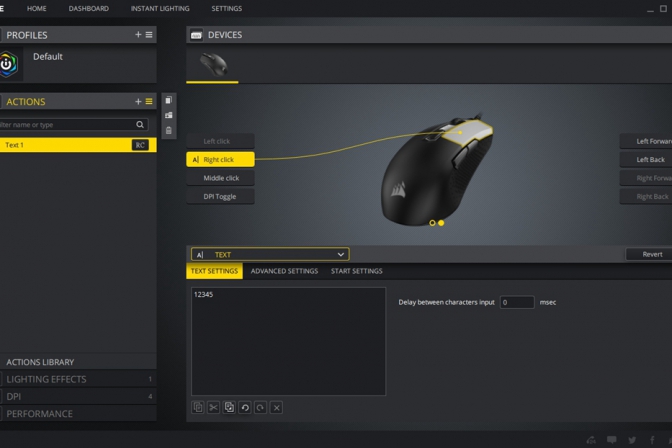Select the Right Back mouse button
Screen dimensions: 672x448
[x=646, y=196]
